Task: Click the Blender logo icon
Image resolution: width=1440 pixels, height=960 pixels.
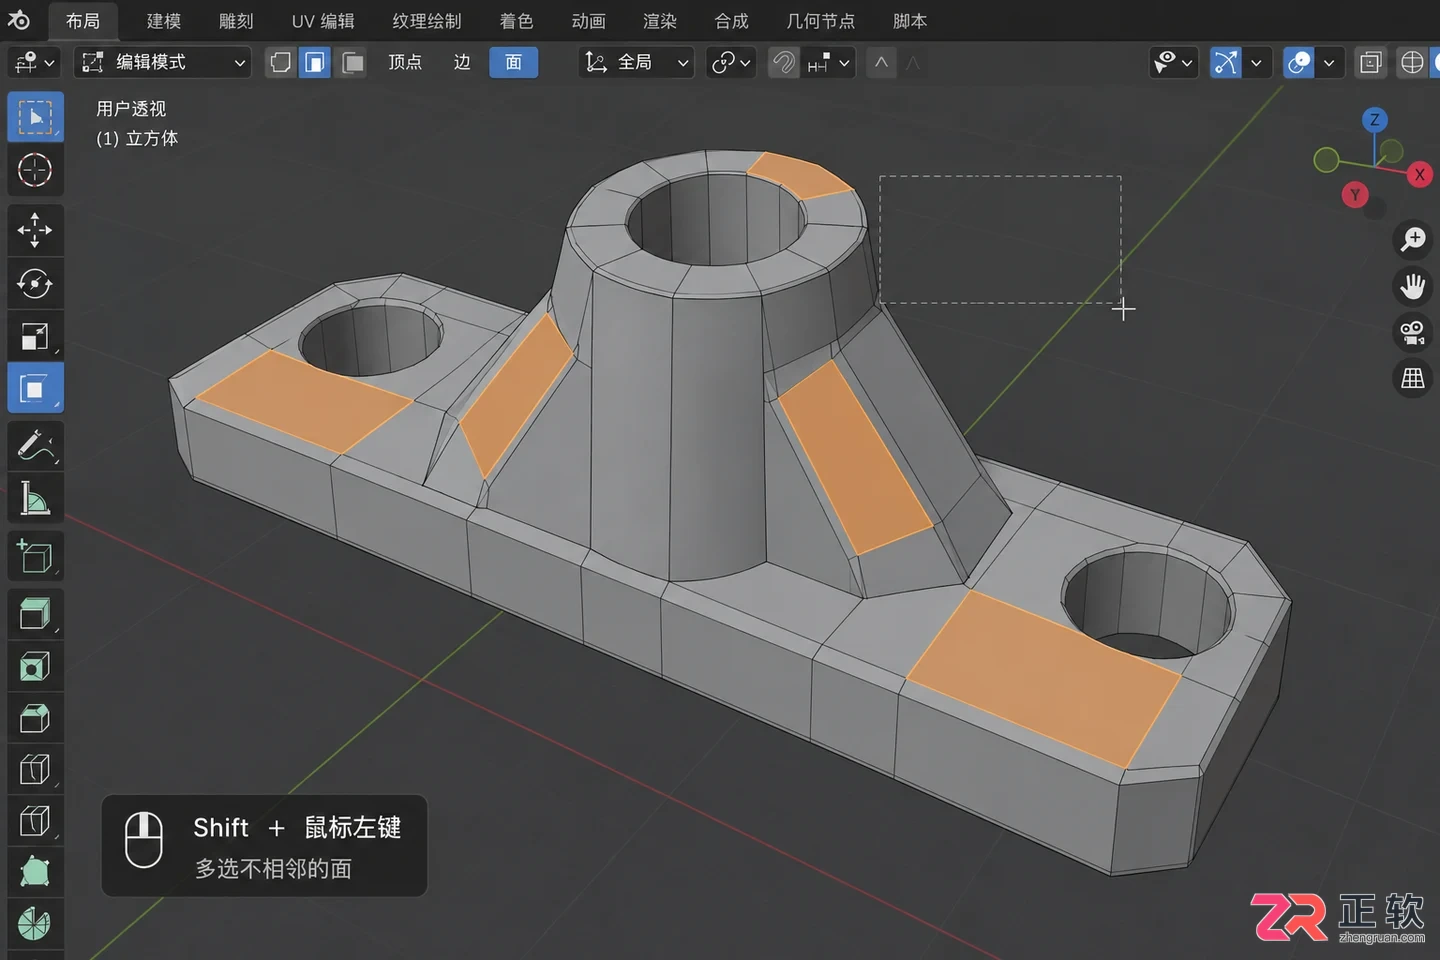Action: [19, 20]
